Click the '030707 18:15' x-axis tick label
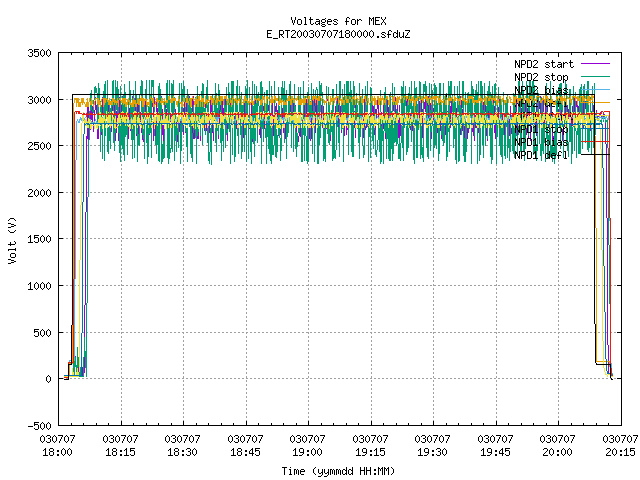 point(120,446)
